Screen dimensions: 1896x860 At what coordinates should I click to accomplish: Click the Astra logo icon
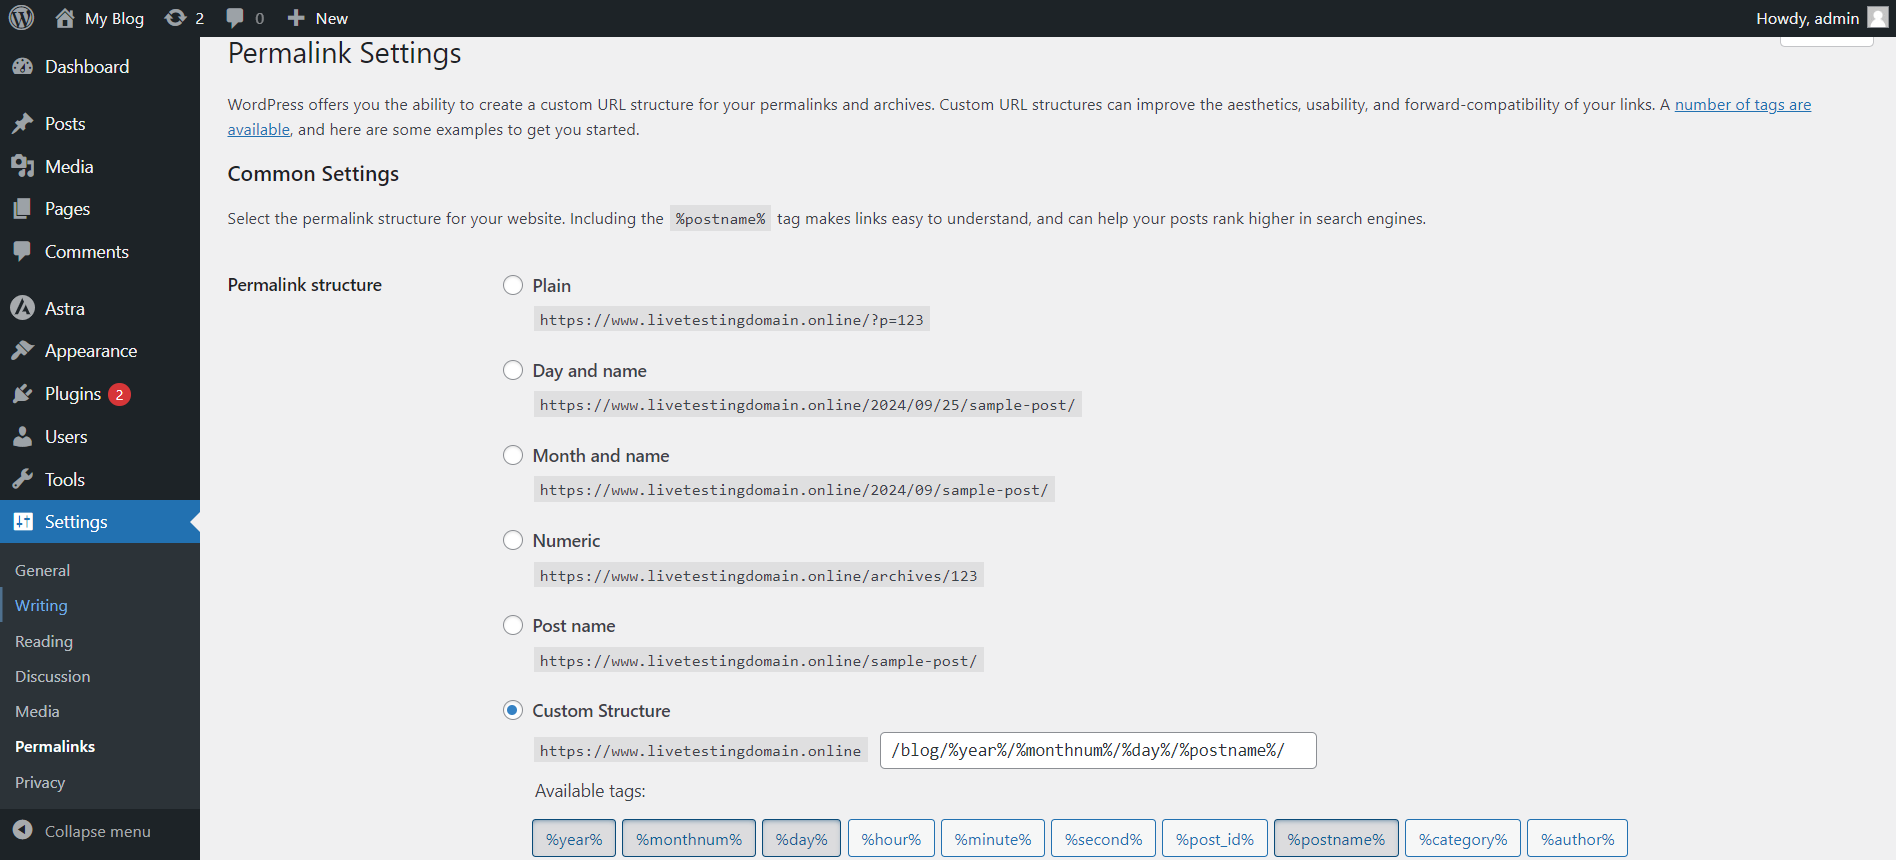(x=23, y=309)
